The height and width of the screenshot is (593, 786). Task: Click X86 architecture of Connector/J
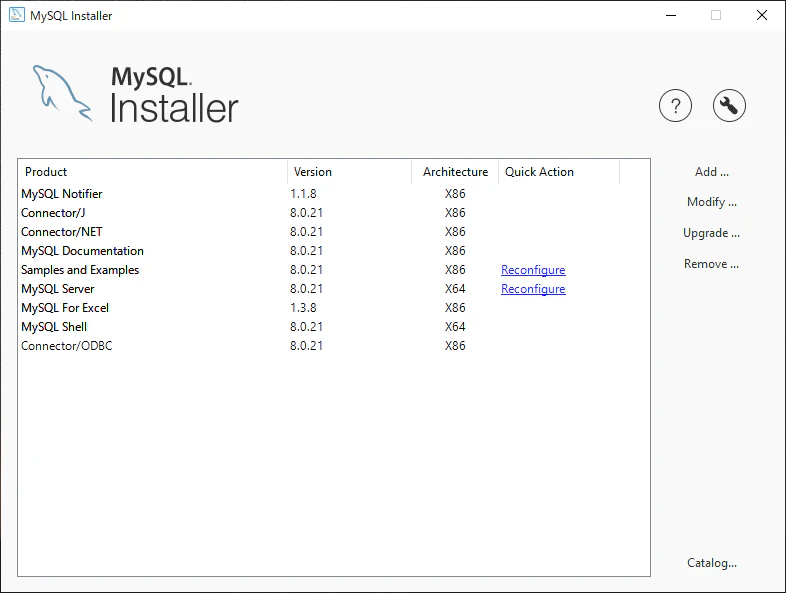[455, 213]
